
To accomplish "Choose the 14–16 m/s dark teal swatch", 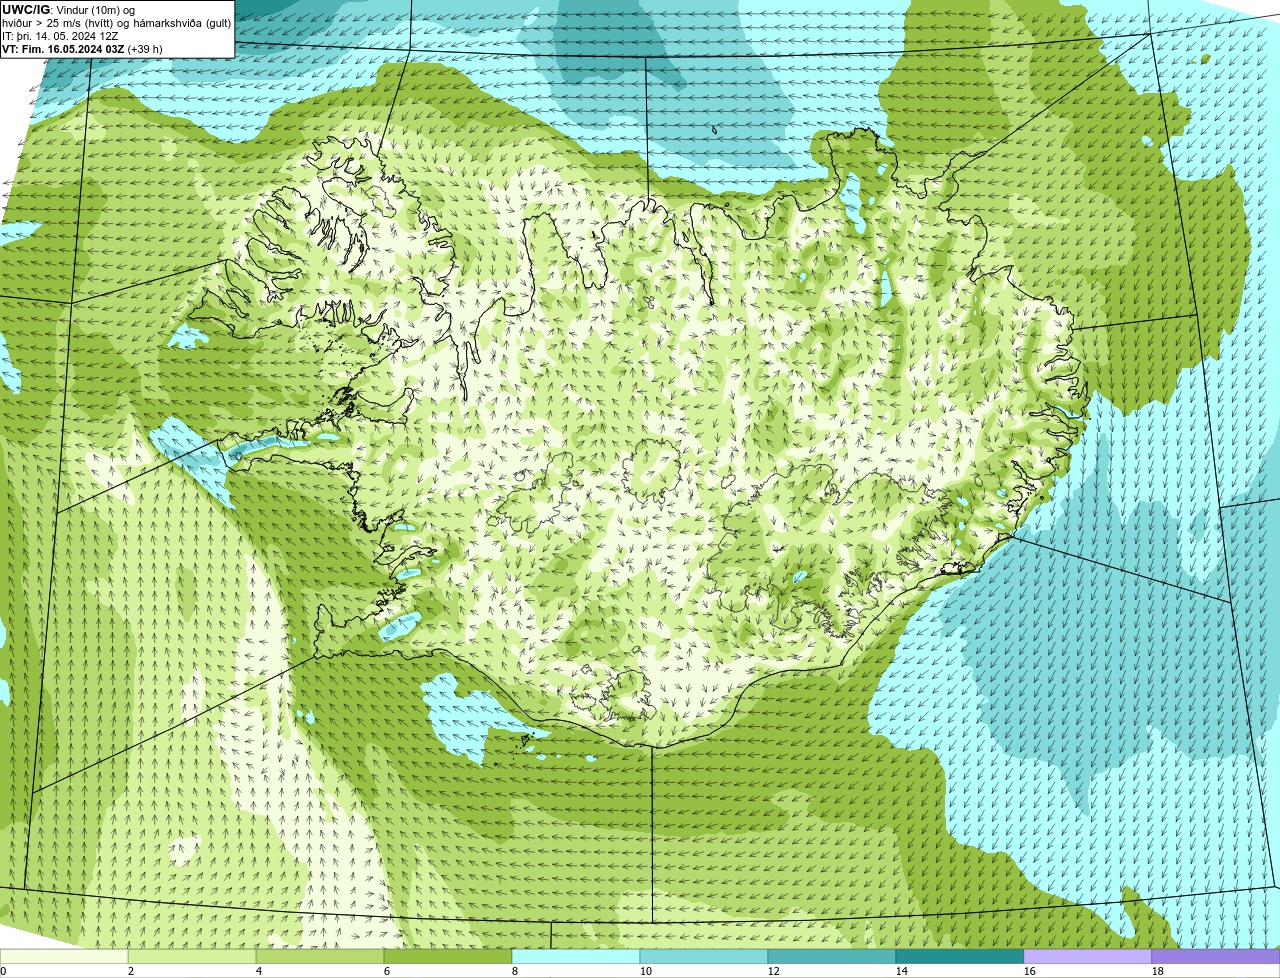I will 960,956.
